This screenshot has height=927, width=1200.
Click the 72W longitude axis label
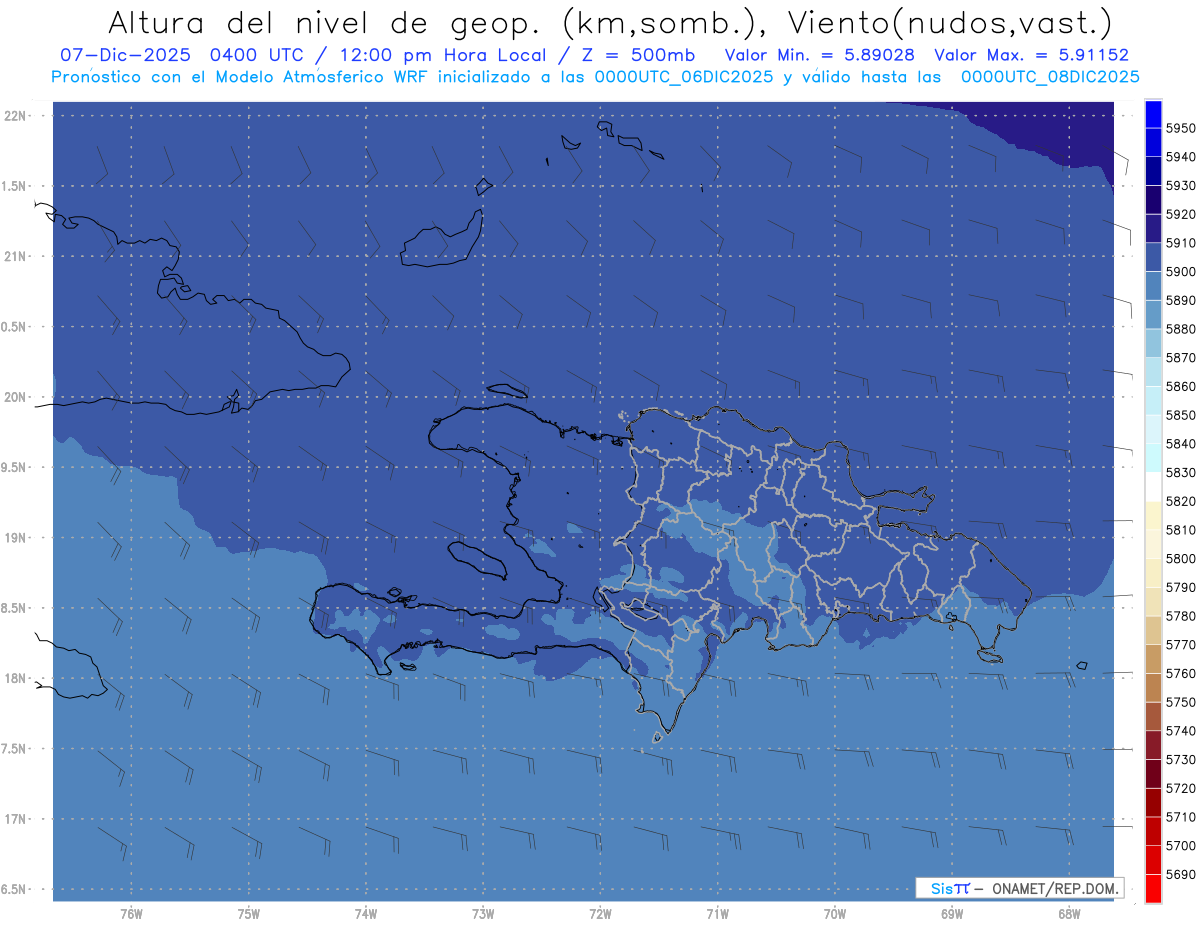(601, 914)
